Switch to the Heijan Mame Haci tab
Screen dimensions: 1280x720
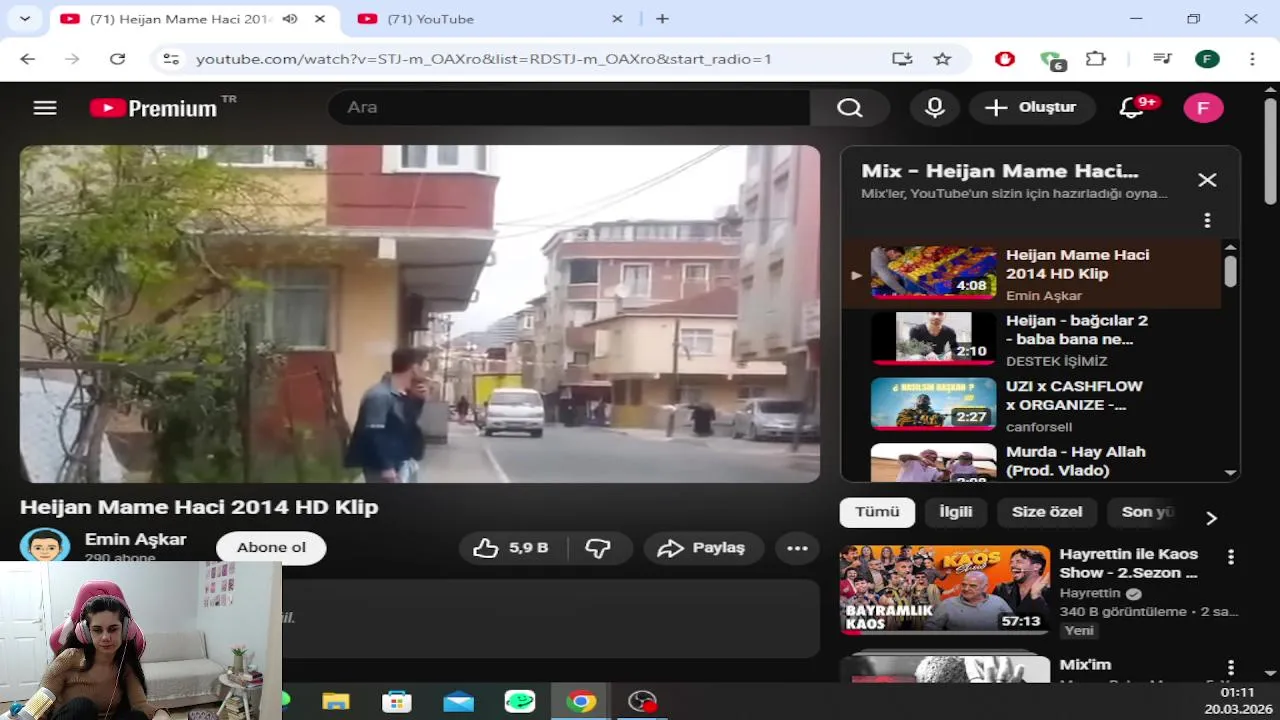coord(180,19)
